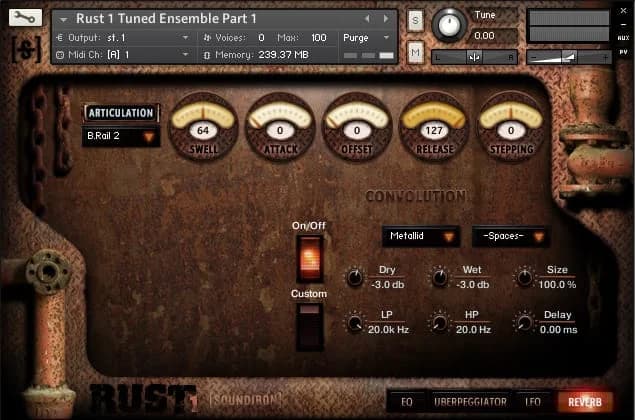Click the Wet value -3.0 db
This screenshot has width=635, height=420.
[473, 285]
